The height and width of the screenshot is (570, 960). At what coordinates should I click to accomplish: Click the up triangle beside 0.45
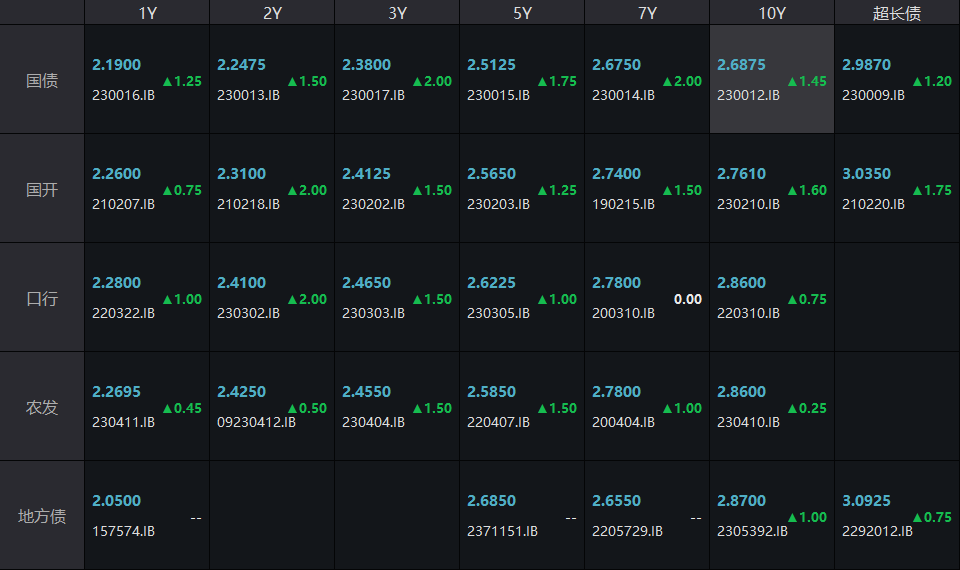tap(168, 408)
